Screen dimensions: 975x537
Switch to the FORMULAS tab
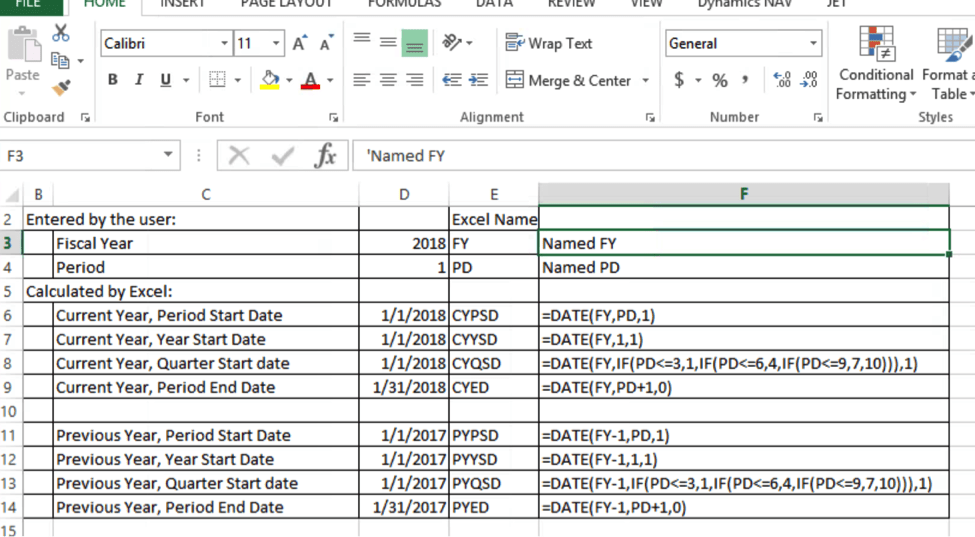[404, 4]
